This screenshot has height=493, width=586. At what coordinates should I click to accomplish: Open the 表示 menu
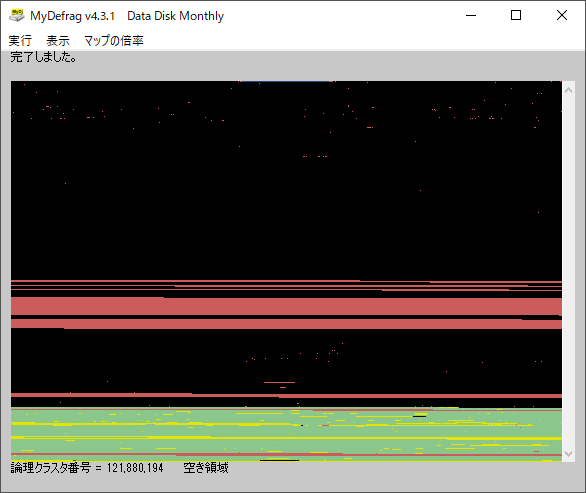point(58,40)
